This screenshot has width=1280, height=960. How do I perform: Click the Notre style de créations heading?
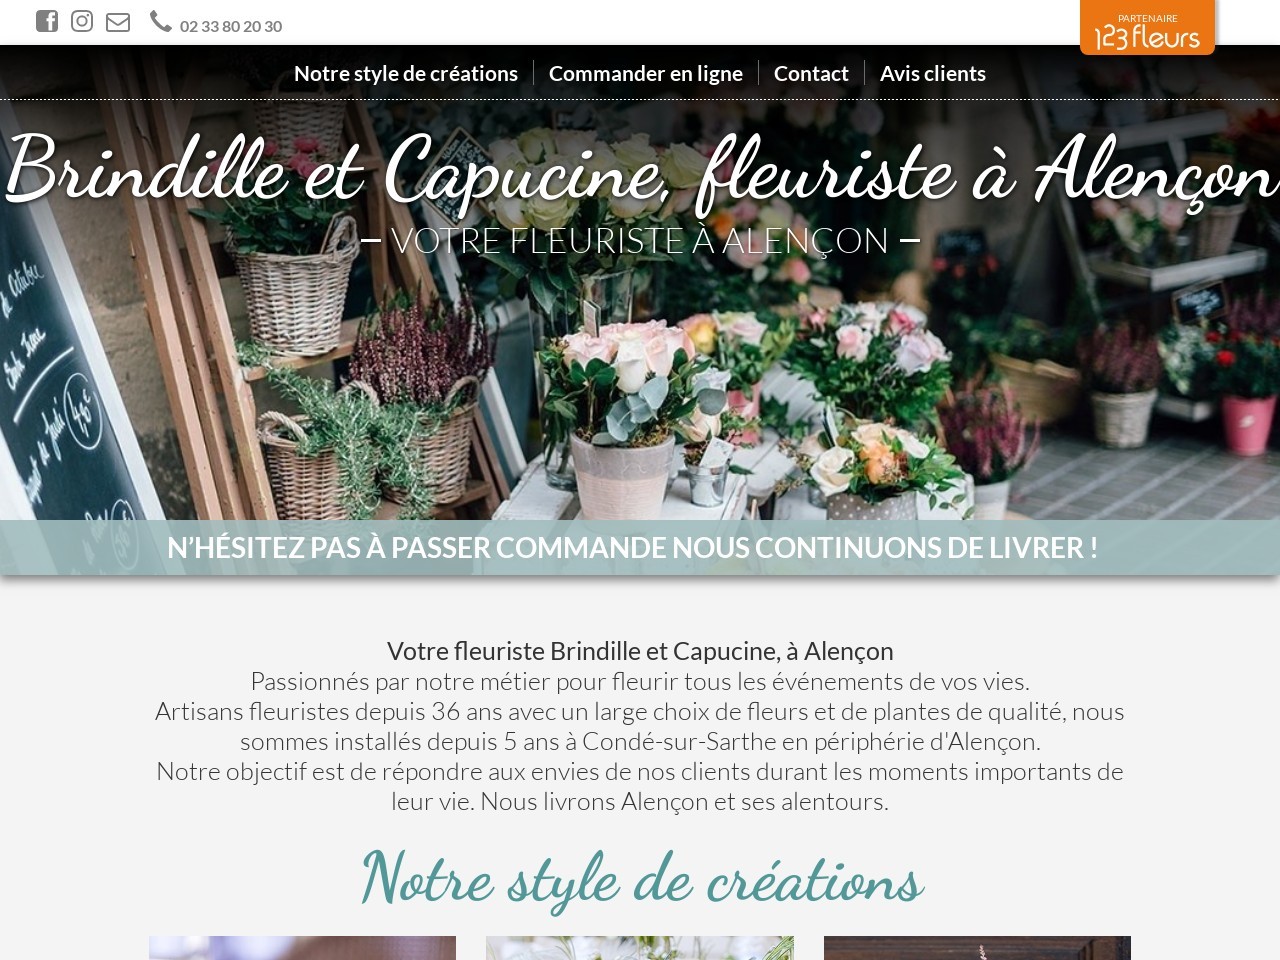(642, 880)
